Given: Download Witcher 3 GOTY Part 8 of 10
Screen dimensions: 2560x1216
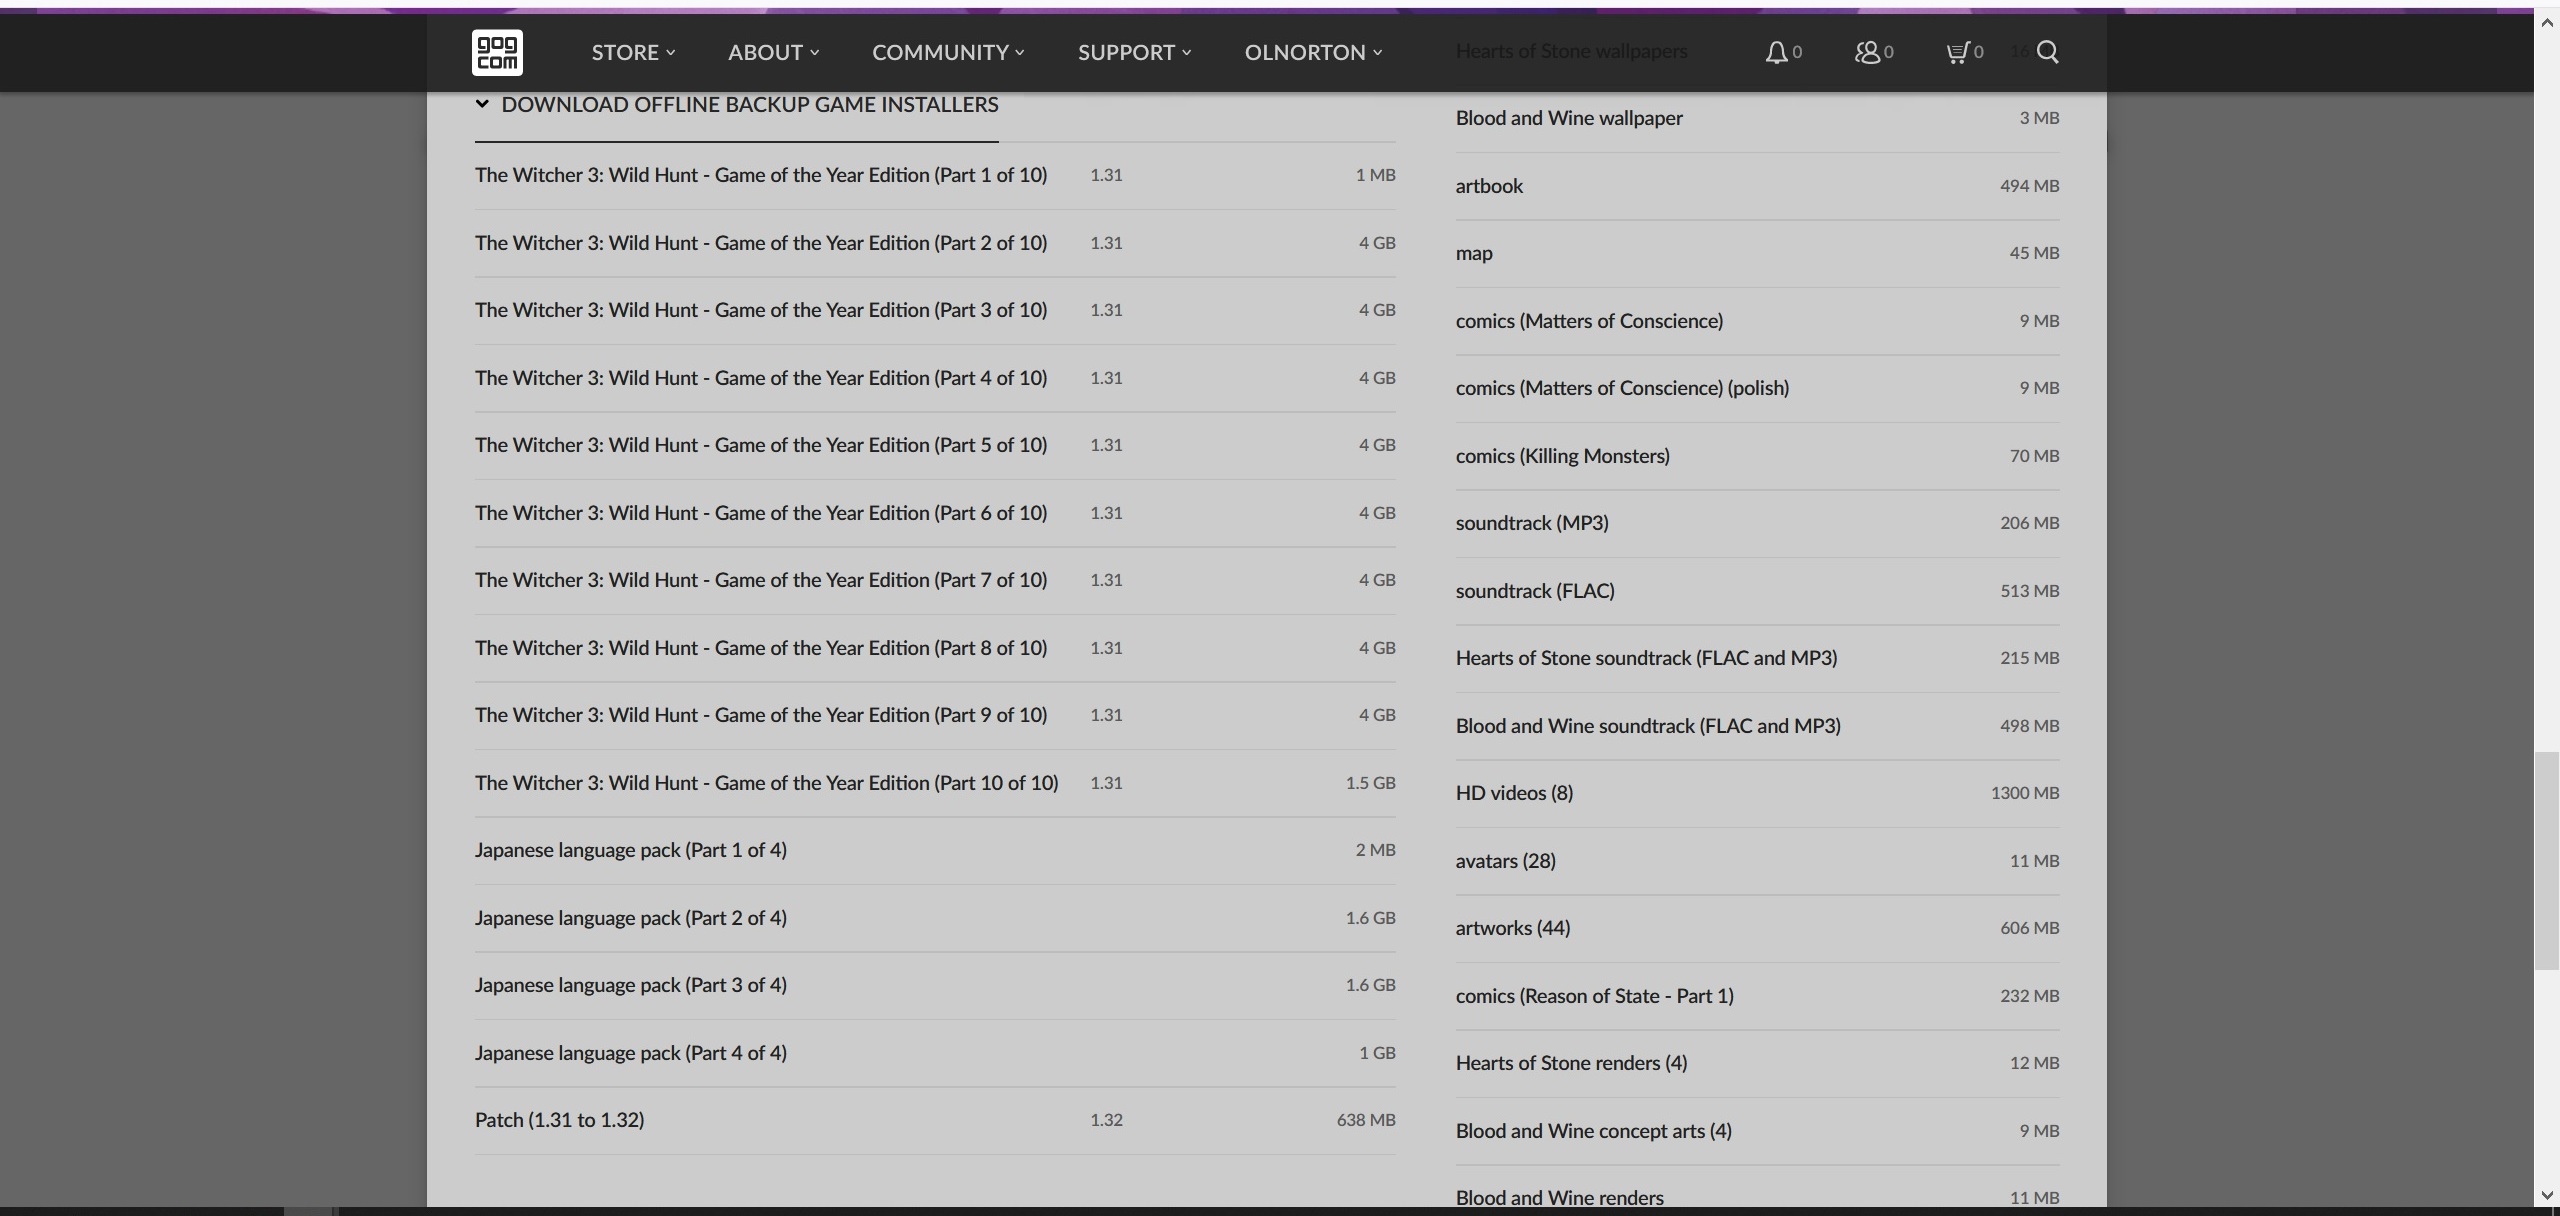Looking at the screenshot, I should tap(935, 648).
